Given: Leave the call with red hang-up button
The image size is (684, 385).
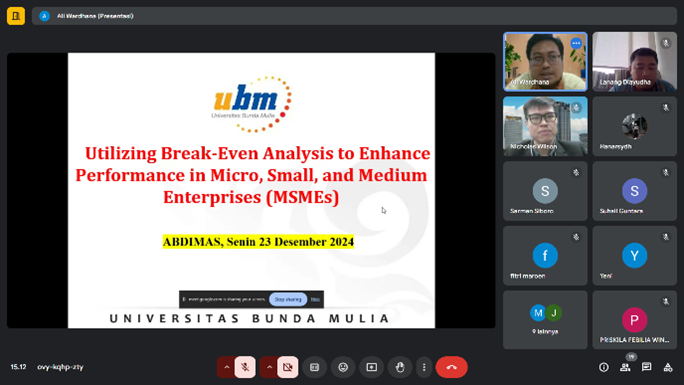Looking at the screenshot, I should (451, 367).
